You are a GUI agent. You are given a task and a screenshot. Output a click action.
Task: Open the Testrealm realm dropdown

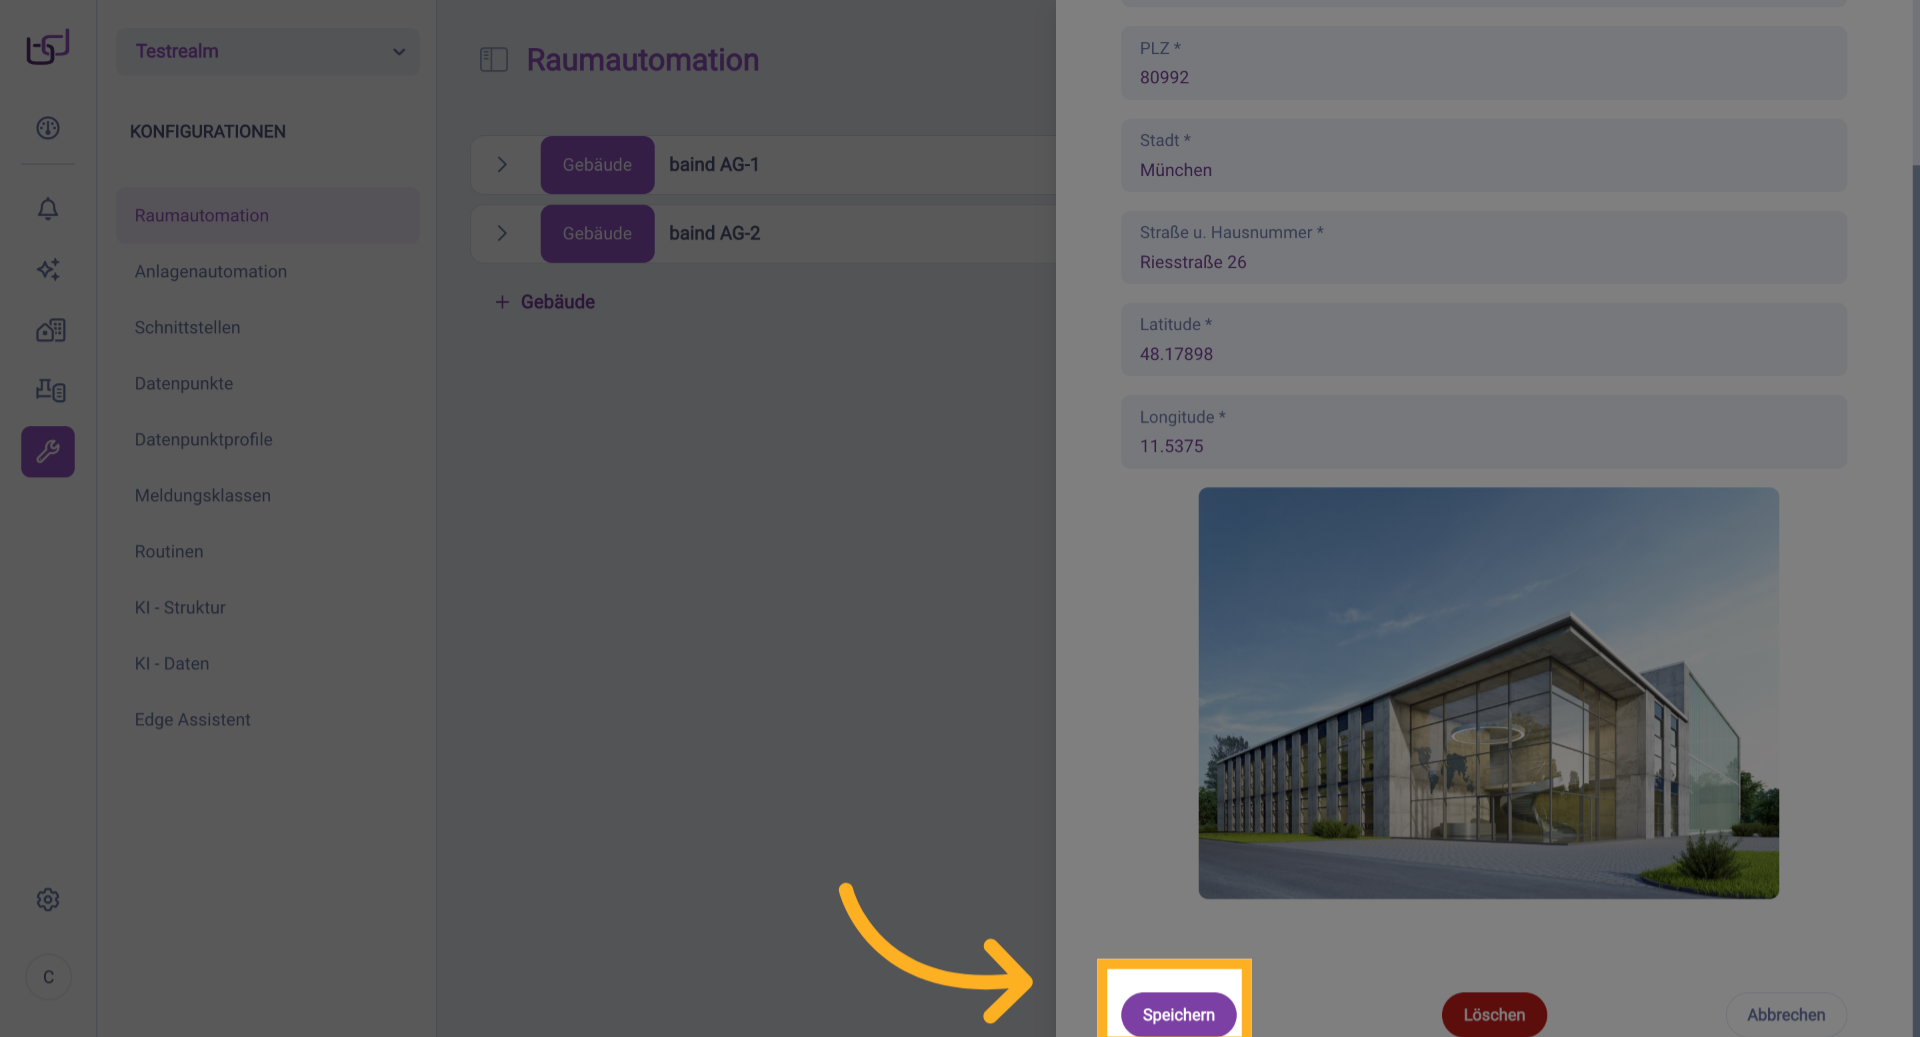(268, 51)
